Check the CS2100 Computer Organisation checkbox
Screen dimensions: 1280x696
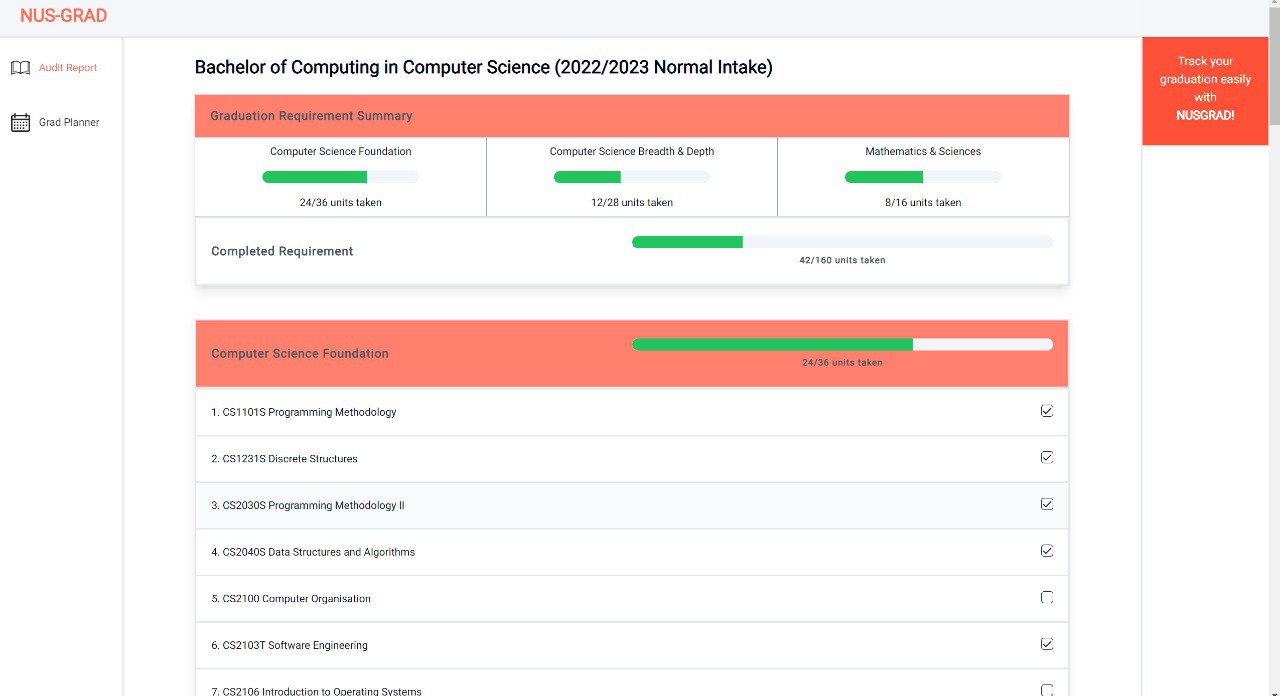[x=1047, y=597]
